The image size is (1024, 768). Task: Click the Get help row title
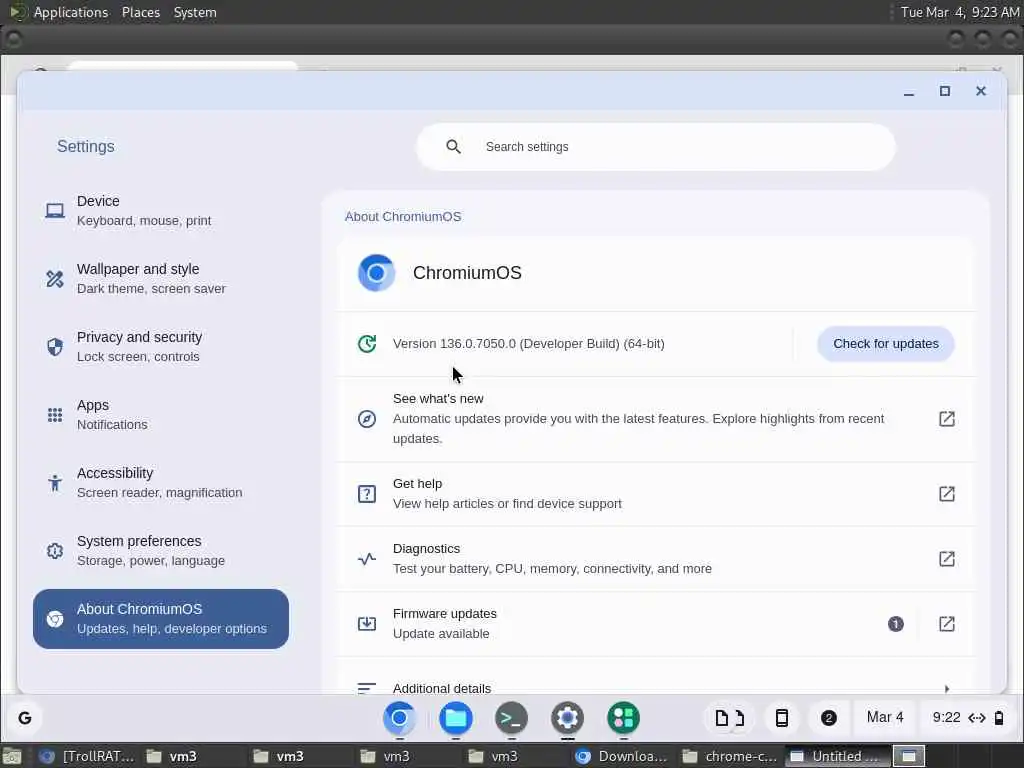[417, 484]
